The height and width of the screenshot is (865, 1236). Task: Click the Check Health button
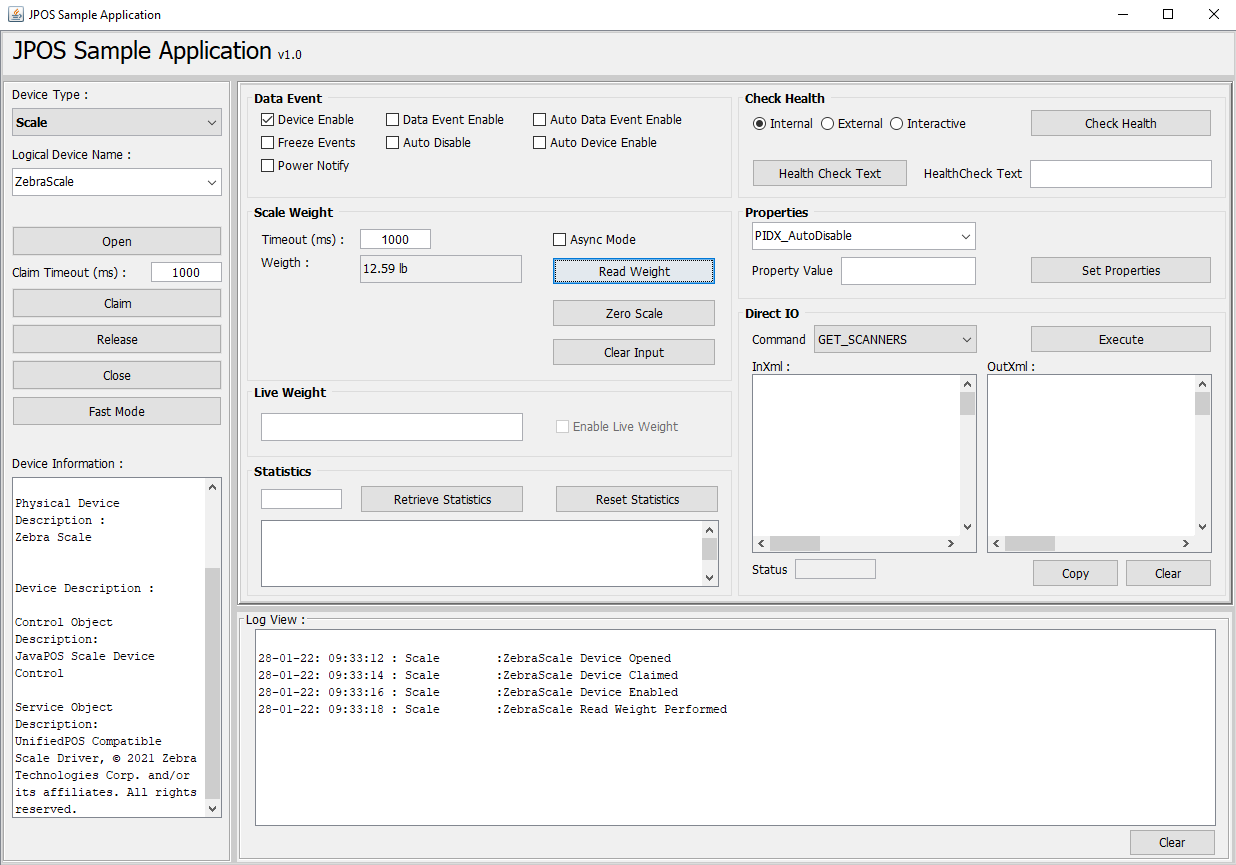click(x=1120, y=124)
